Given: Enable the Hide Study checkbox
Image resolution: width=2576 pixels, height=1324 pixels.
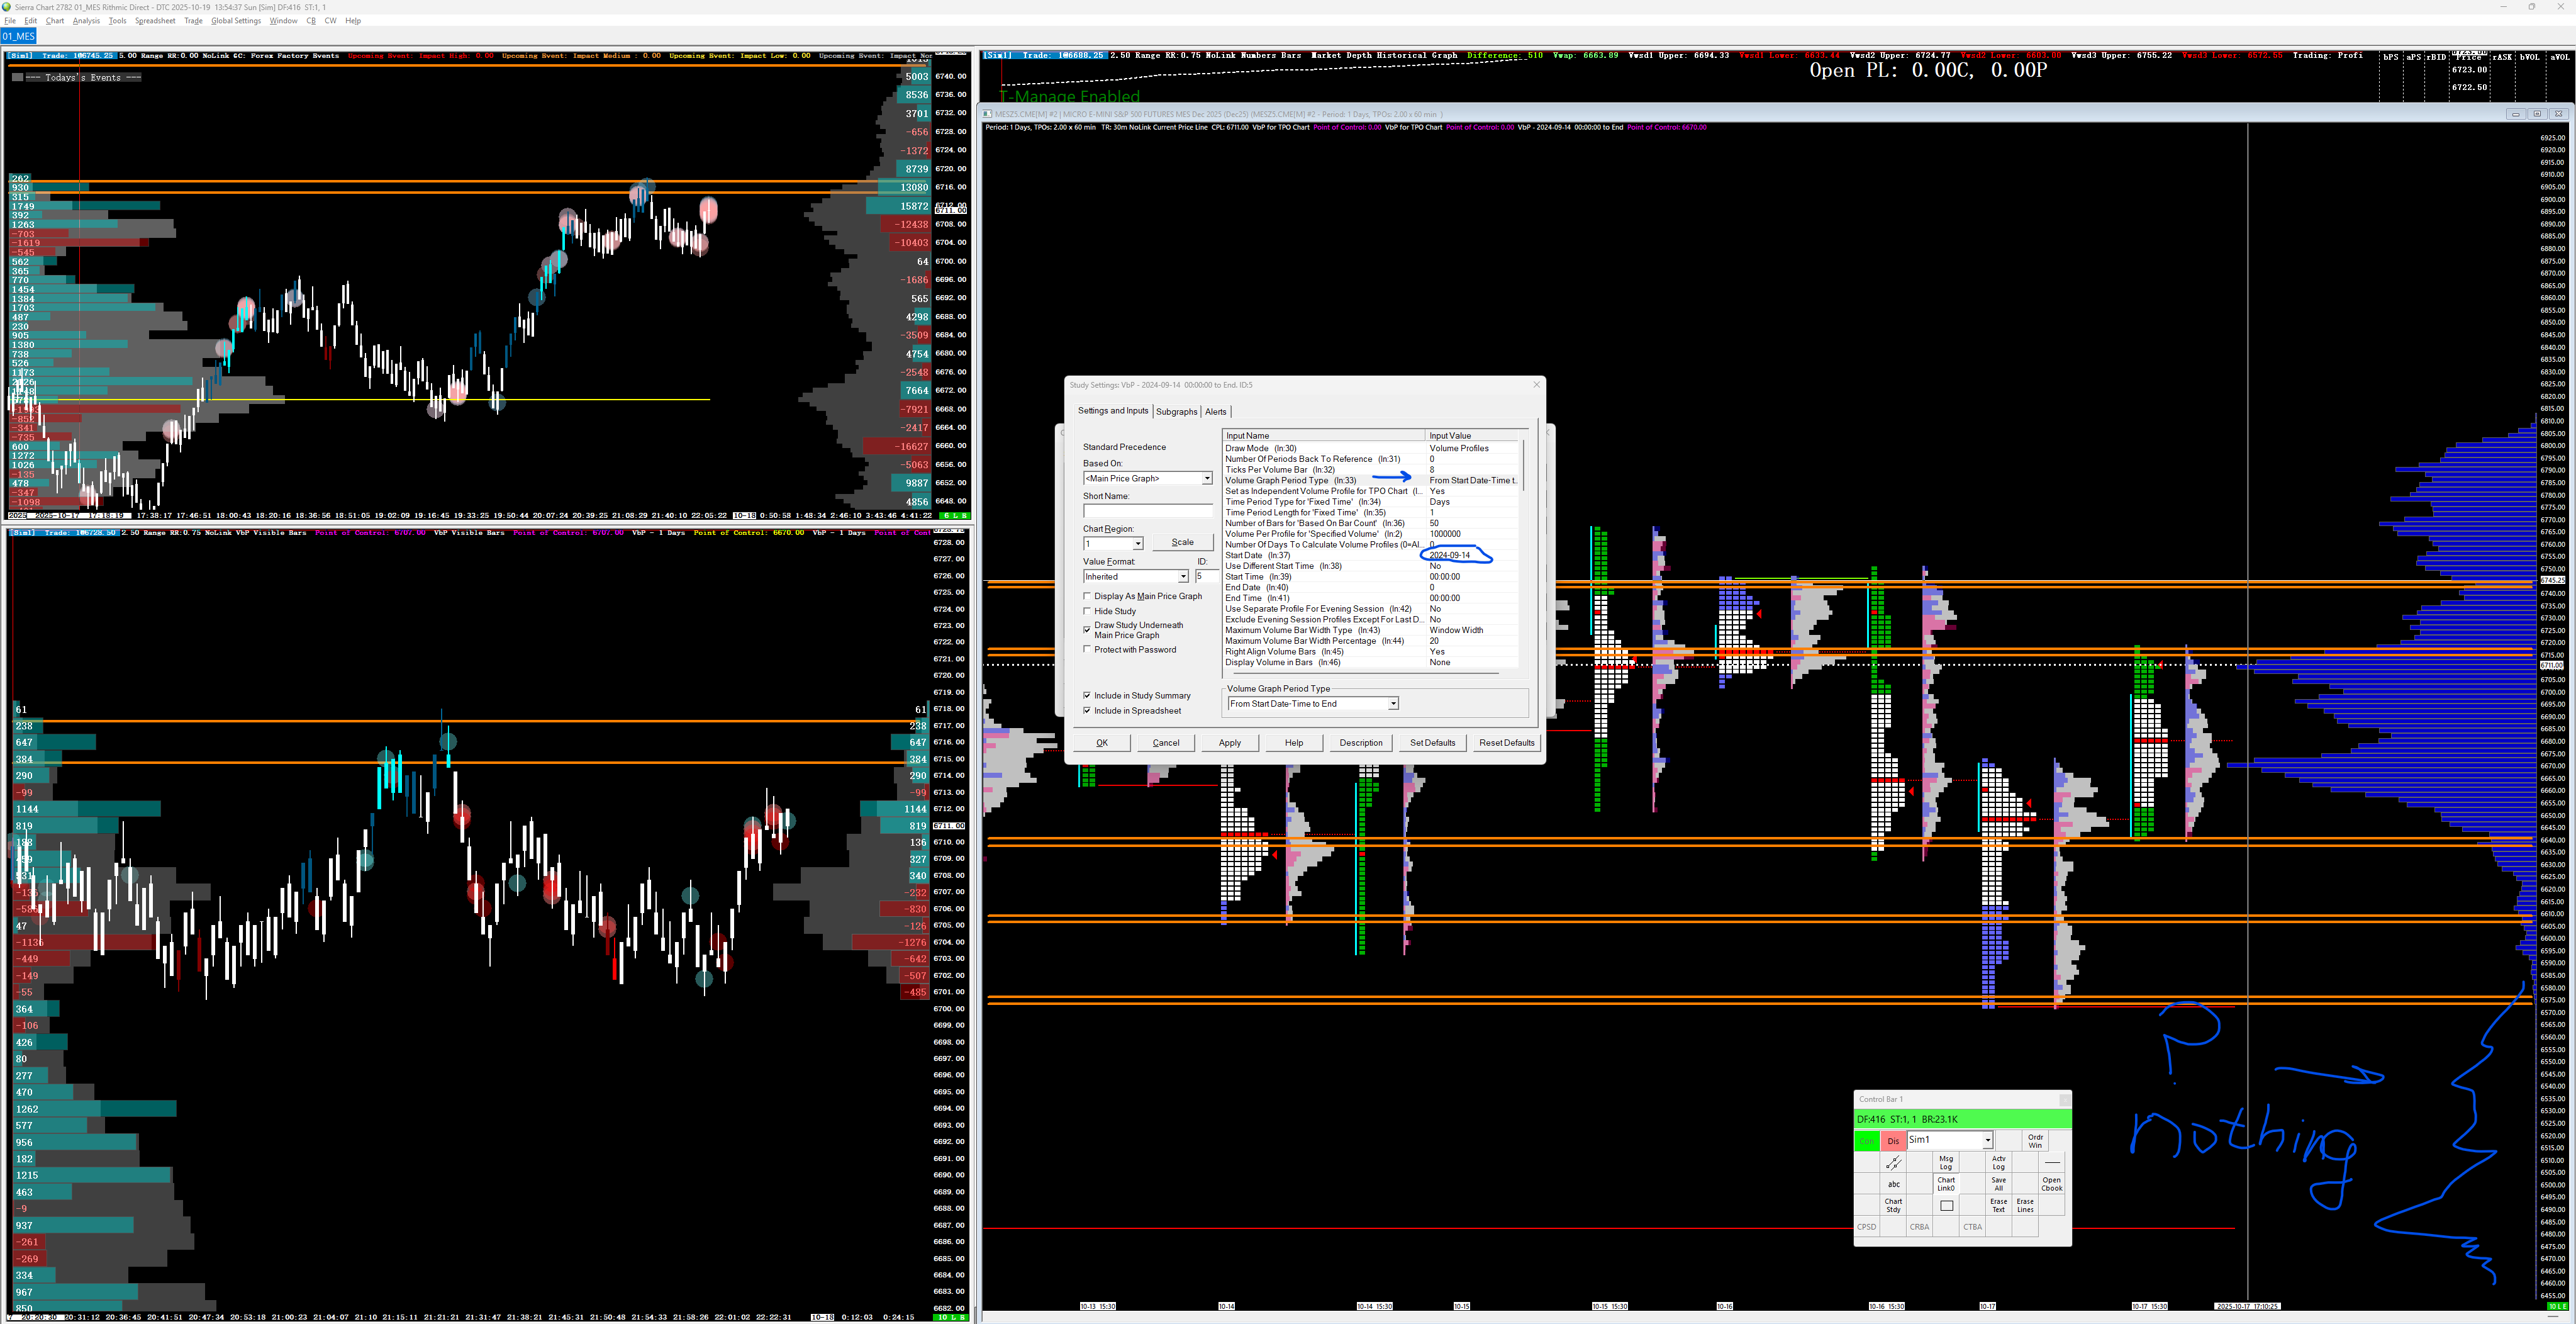Looking at the screenshot, I should (x=1088, y=611).
